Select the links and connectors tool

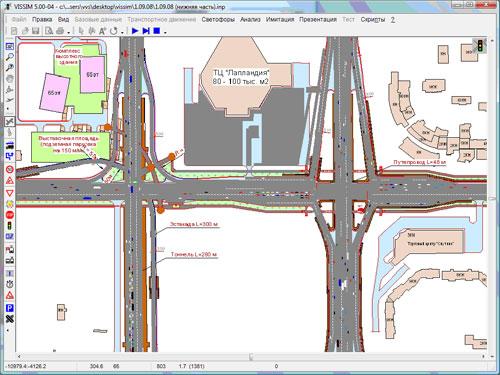tap(10, 122)
